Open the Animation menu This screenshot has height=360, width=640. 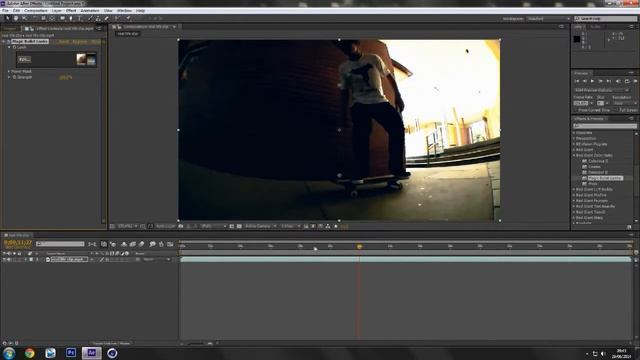coord(90,11)
